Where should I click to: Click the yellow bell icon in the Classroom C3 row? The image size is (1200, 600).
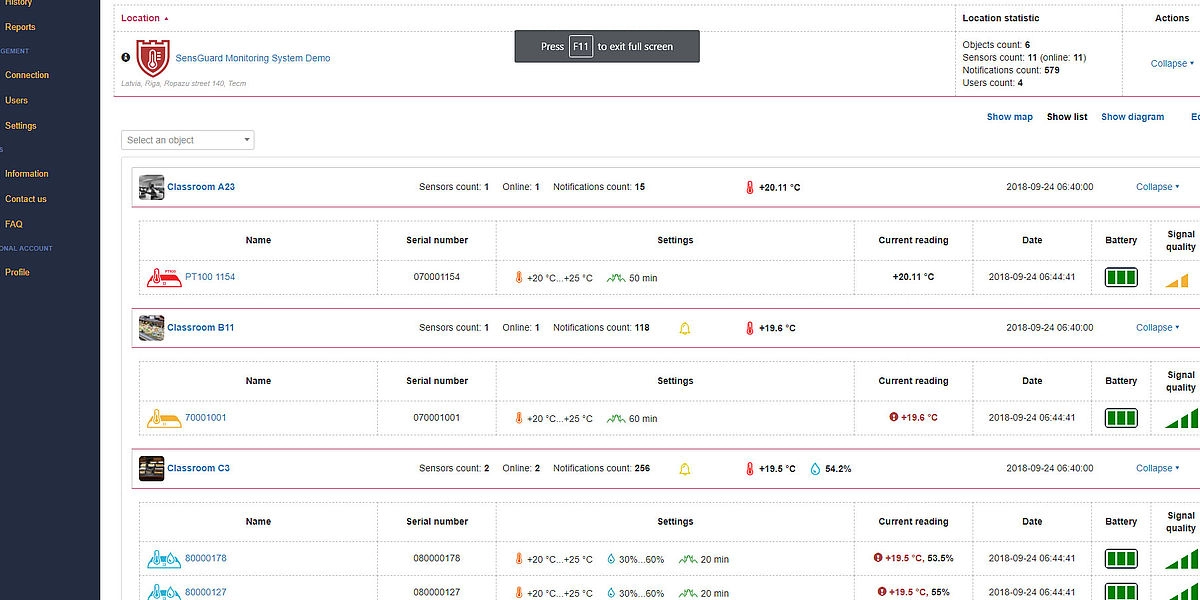pyautogui.click(x=685, y=468)
